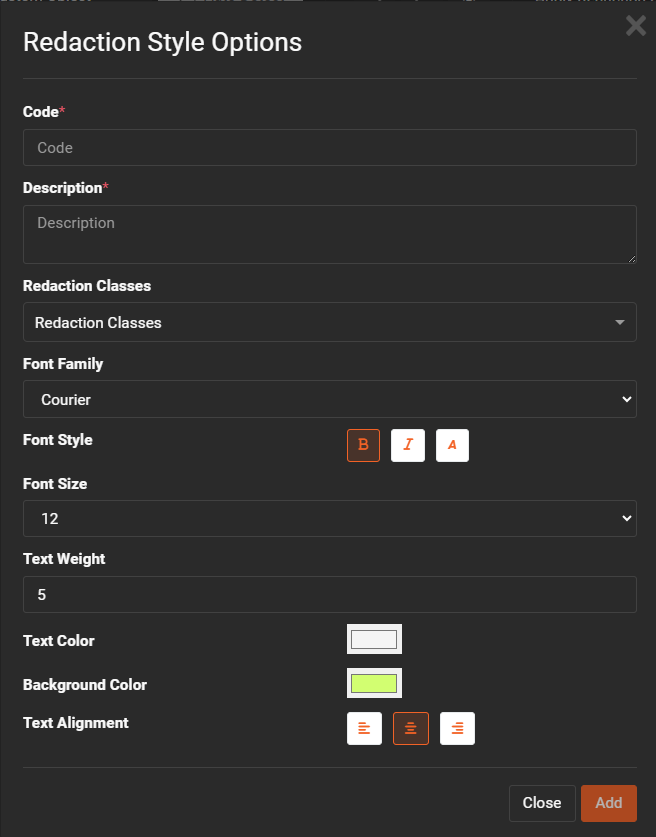The width and height of the screenshot is (656, 837).
Task: Click the Text Weight field
Action: (x=329, y=595)
